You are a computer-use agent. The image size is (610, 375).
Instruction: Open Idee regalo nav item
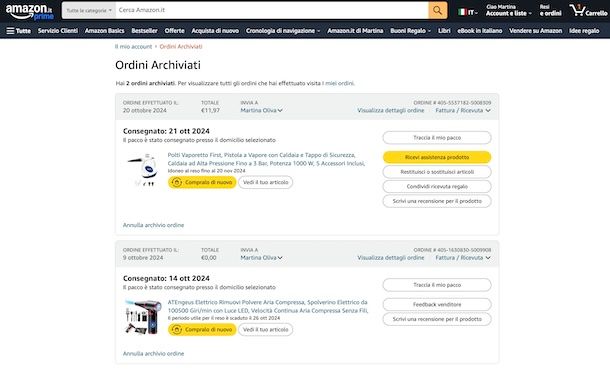point(584,31)
